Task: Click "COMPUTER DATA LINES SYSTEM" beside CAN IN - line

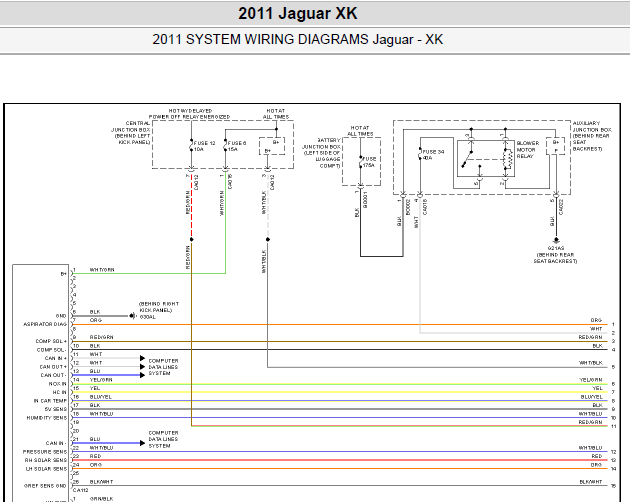Action: [x=163, y=439]
